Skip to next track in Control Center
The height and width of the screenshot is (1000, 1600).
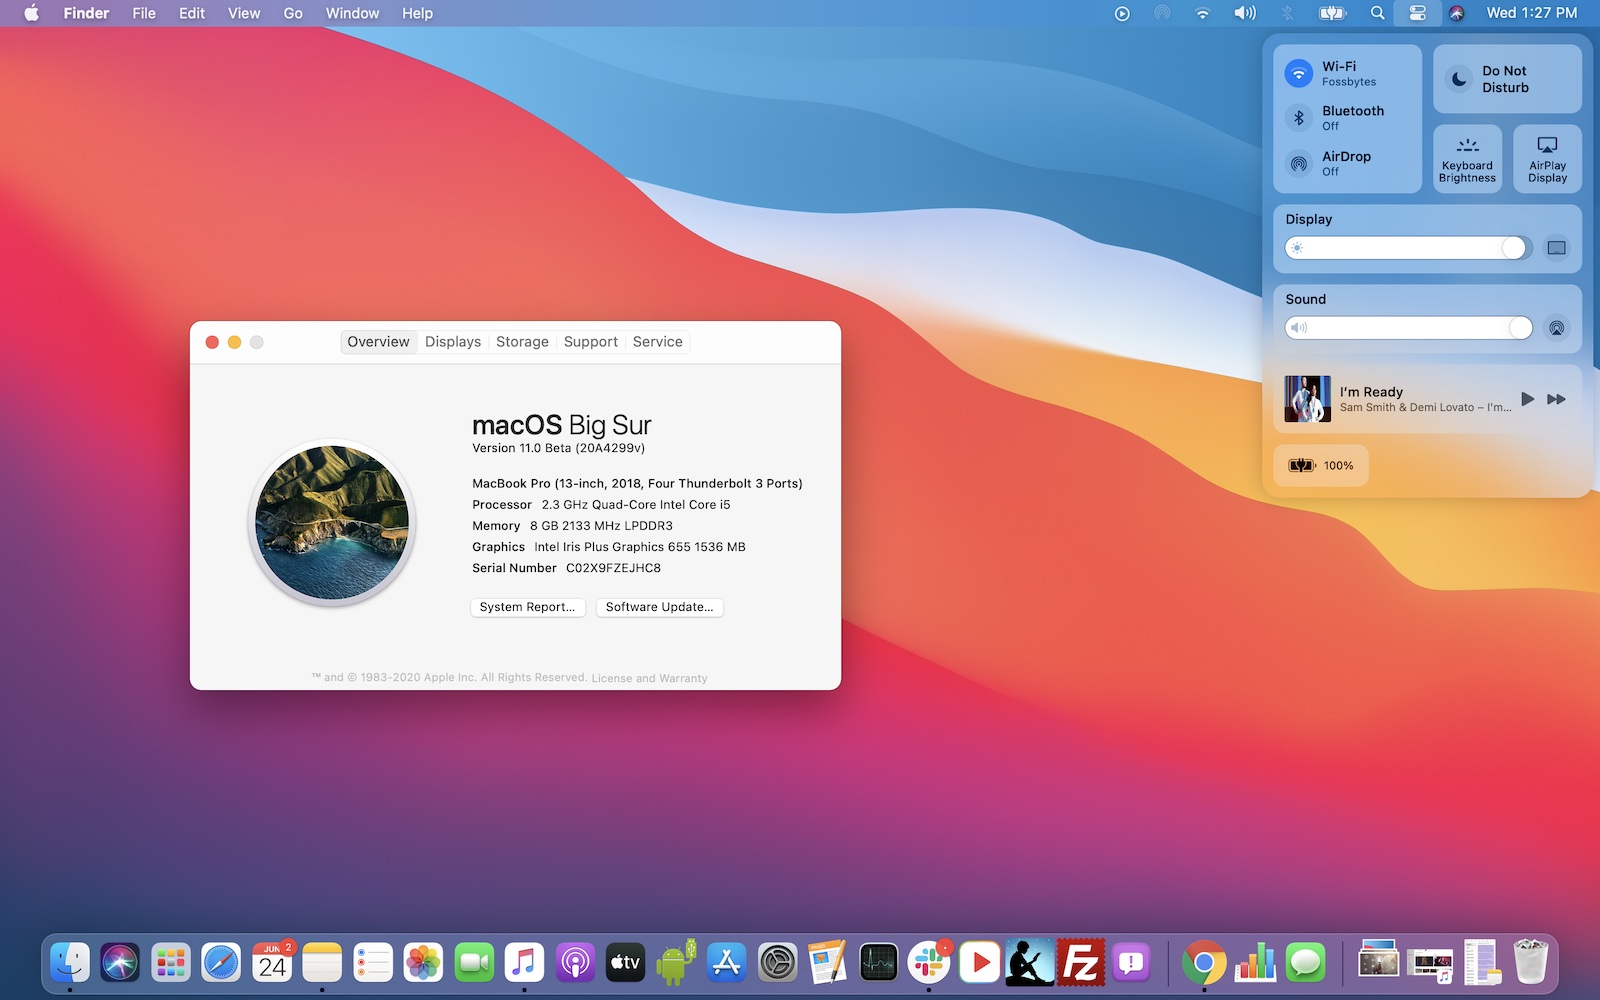tap(1556, 399)
